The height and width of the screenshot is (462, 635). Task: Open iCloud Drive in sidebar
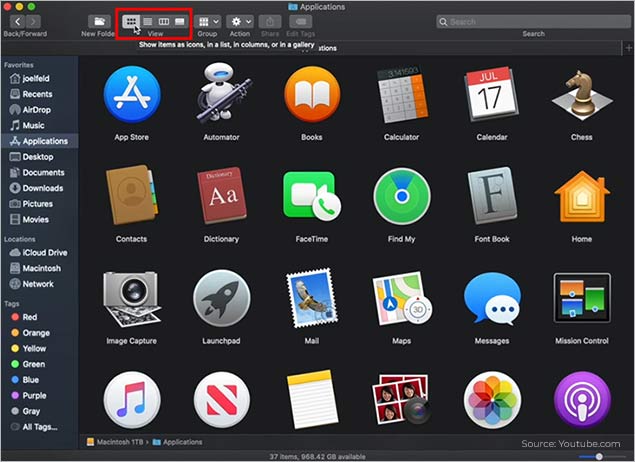40,253
